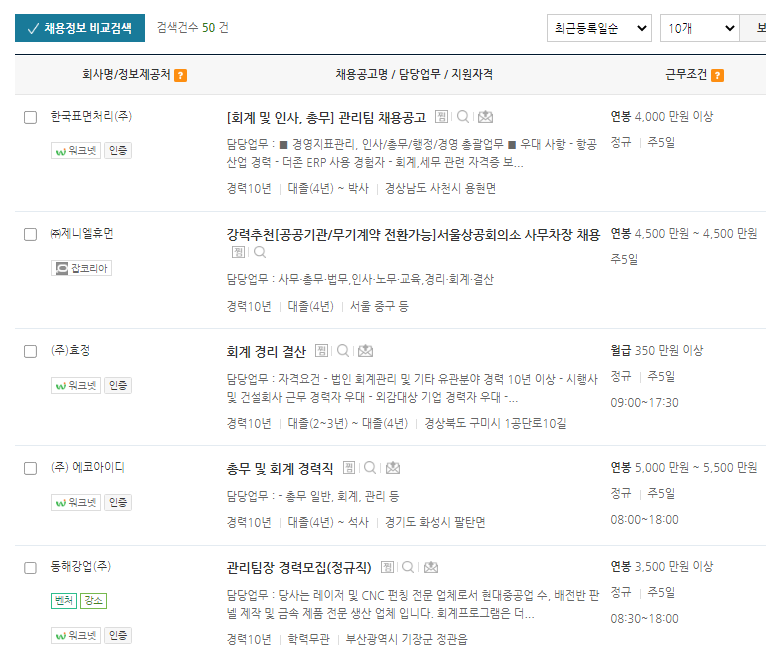Screen dimensions: 766x645
Task: Click 월급 350 만원 이상 salary text
Action: click(x=657, y=350)
